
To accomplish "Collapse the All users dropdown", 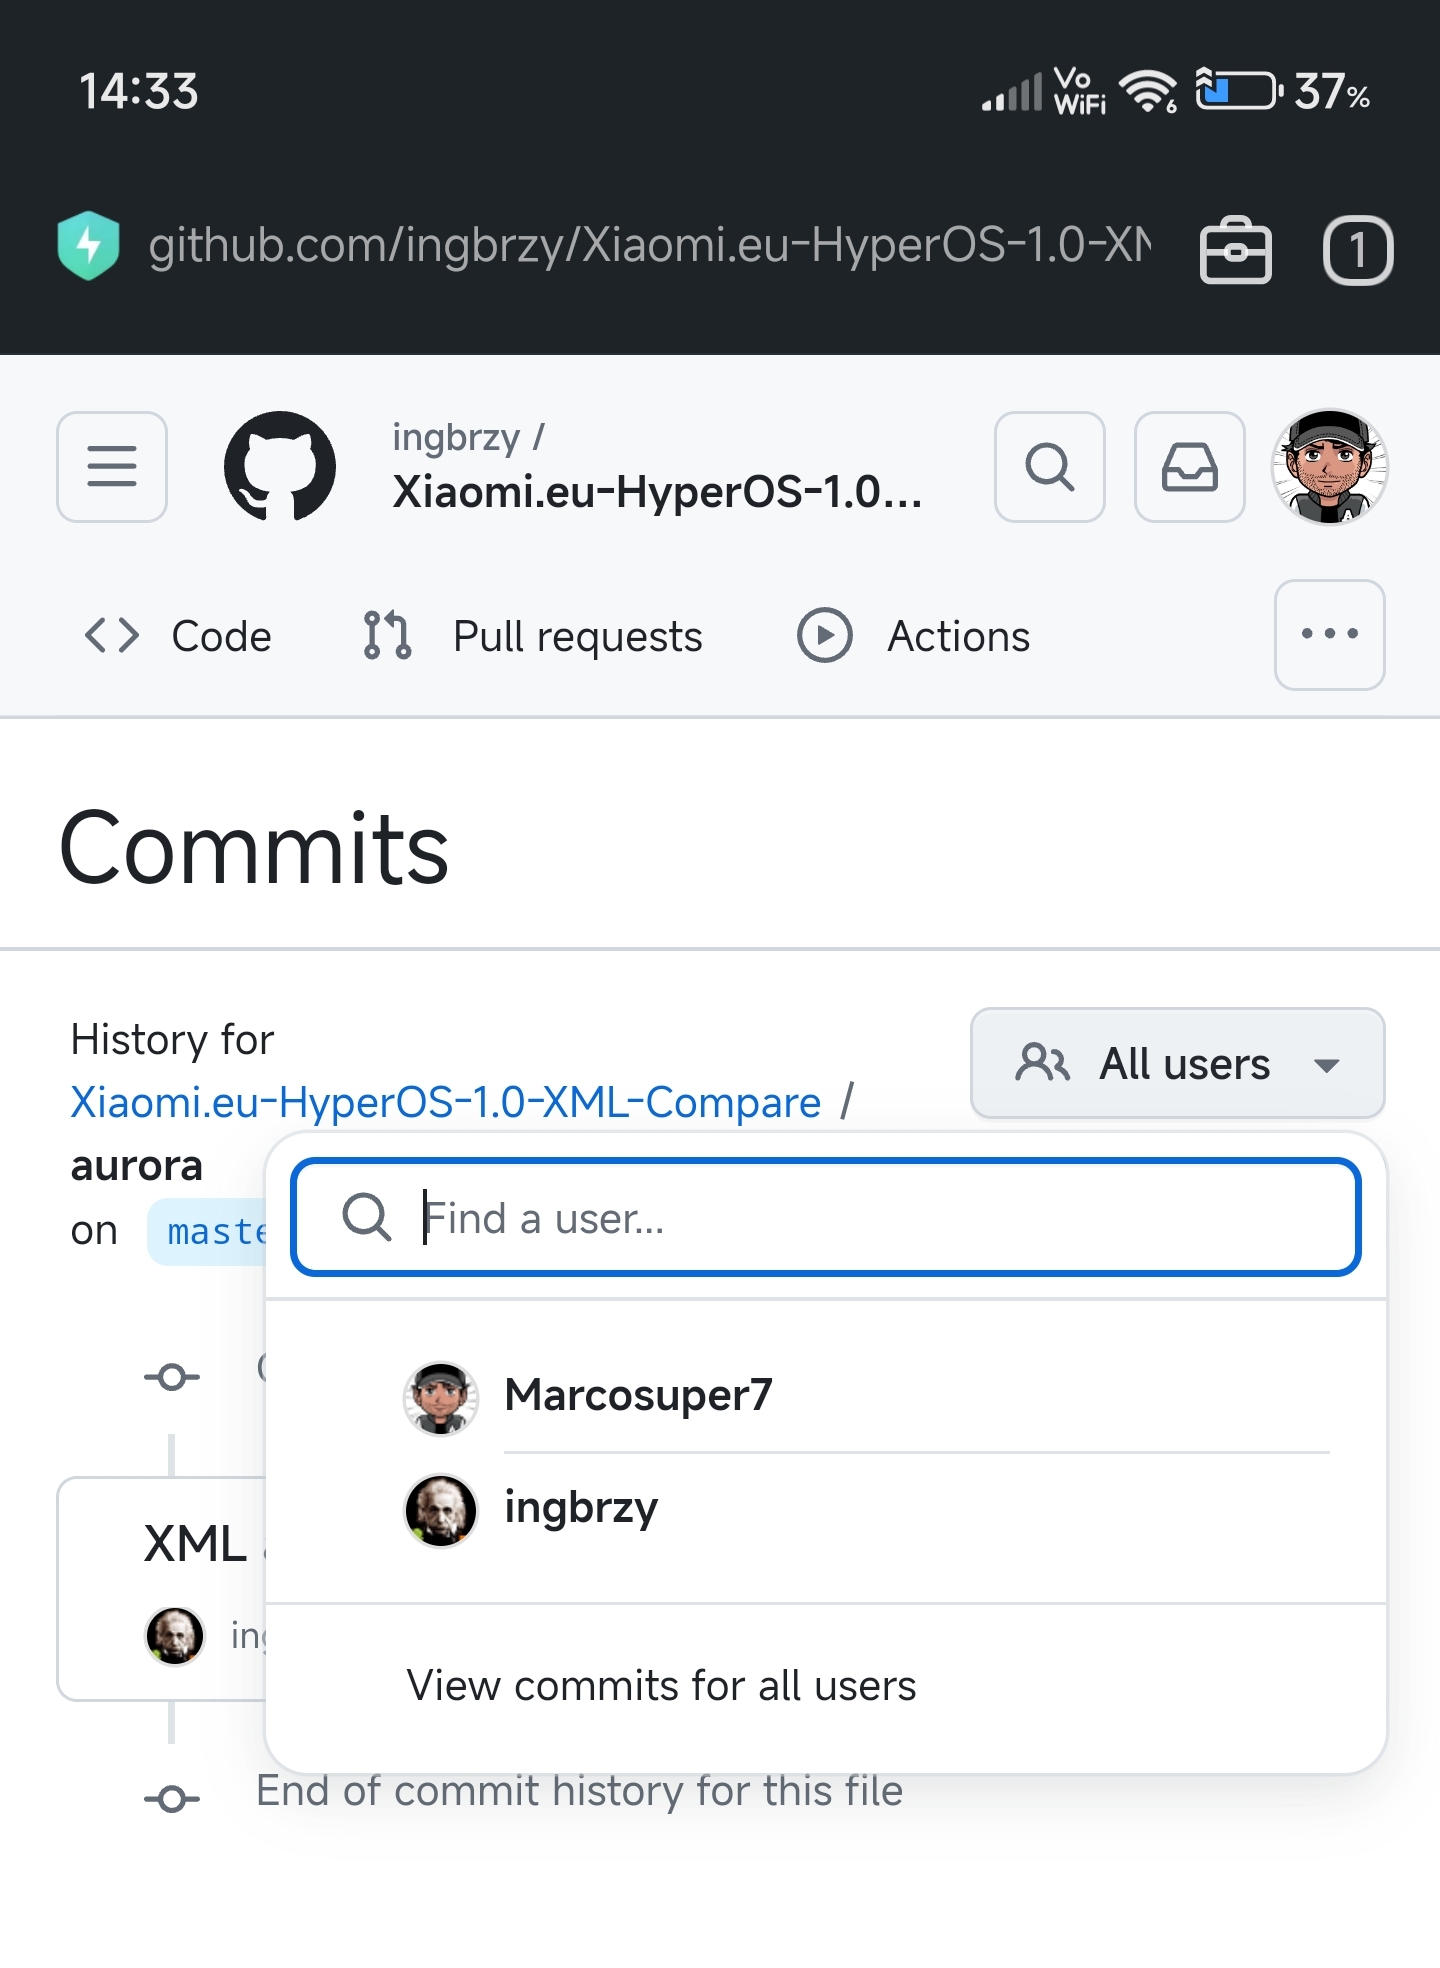I will 1178,1063.
